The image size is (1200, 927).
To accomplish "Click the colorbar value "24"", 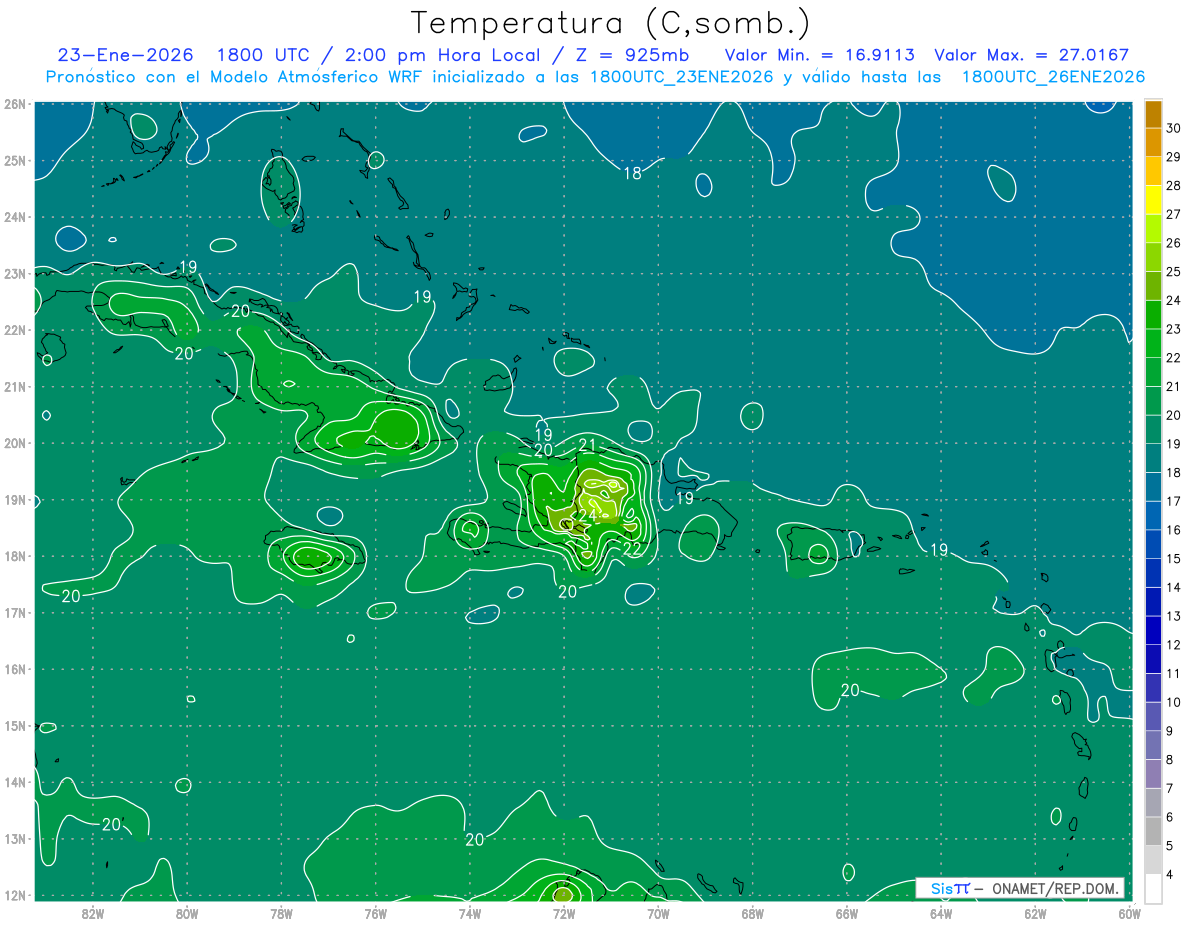I will point(1174,300).
